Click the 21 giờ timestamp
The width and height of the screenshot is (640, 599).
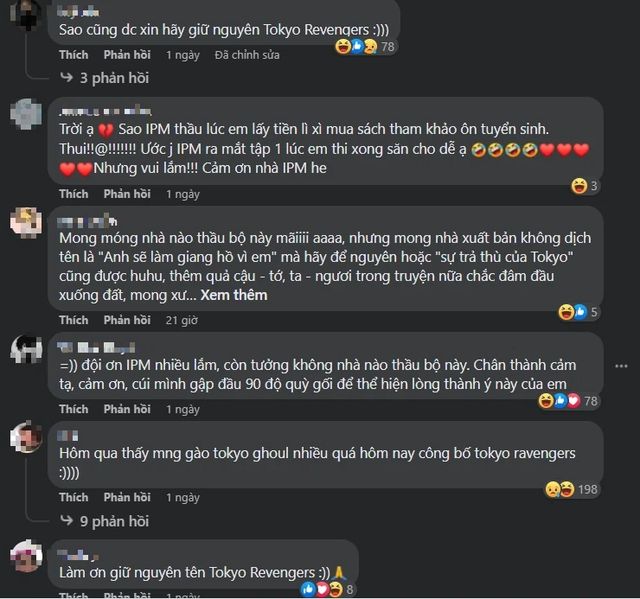tap(182, 320)
